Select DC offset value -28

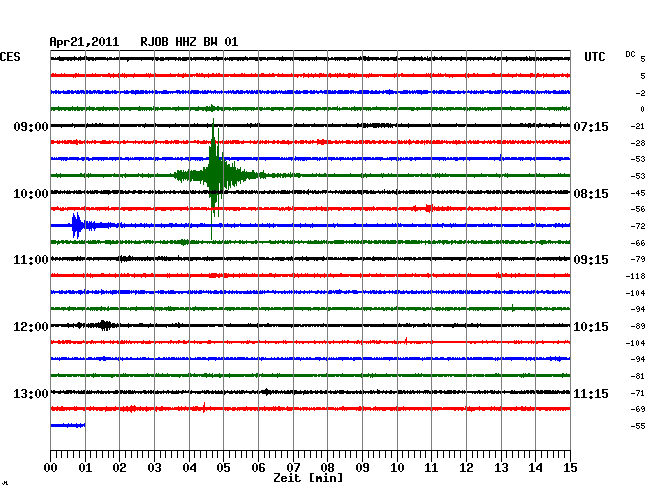tap(638, 143)
